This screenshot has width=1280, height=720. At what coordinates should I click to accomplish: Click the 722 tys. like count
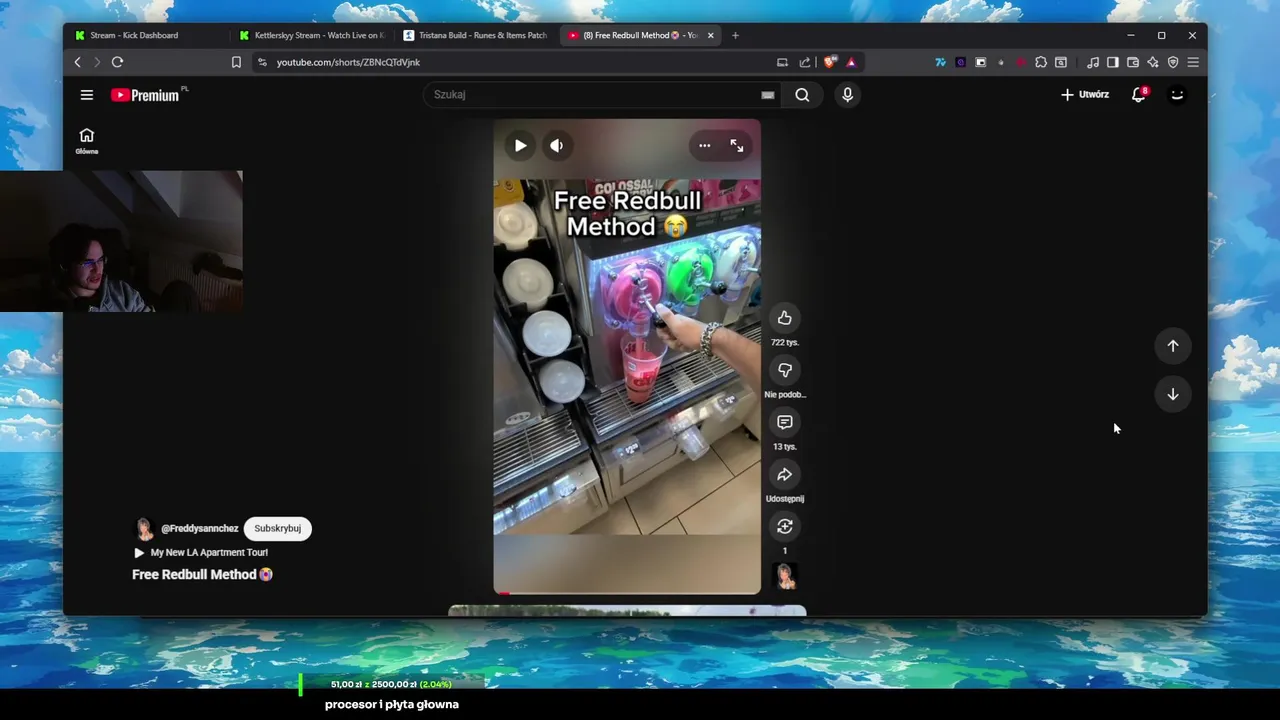coord(785,342)
